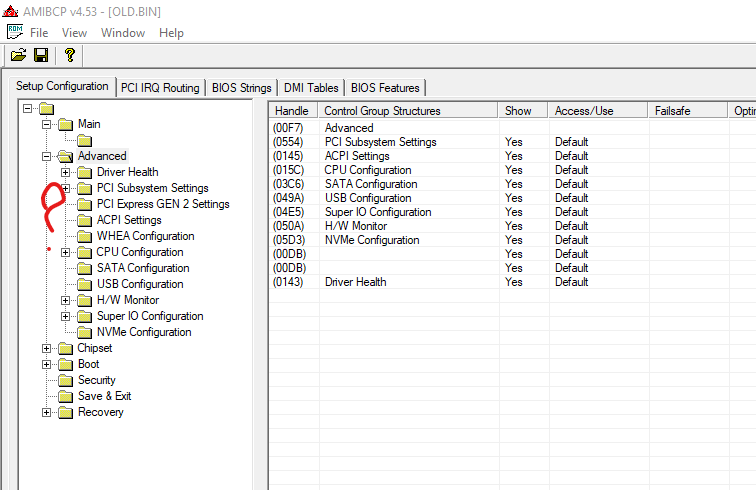This screenshot has width=756, height=490.
Task: Click Default access for USB Configuration row
Action: coord(571,198)
